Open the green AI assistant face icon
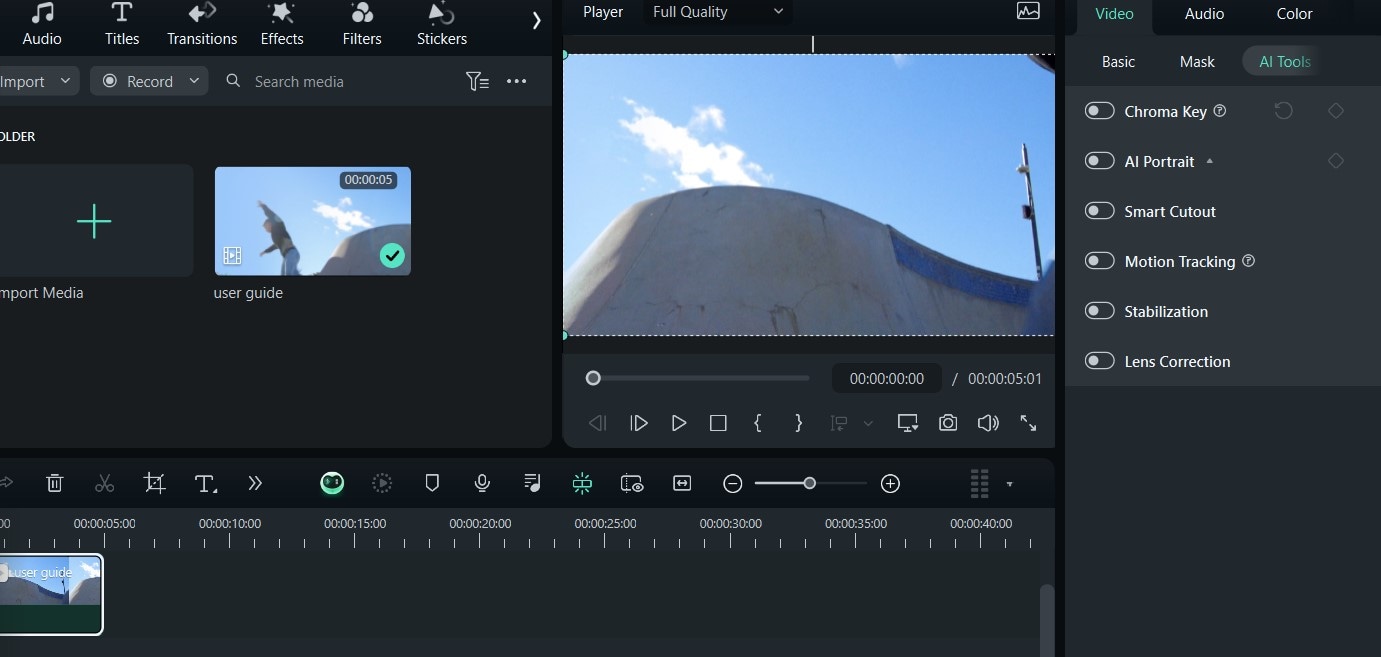1381x657 pixels. pos(332,484)
